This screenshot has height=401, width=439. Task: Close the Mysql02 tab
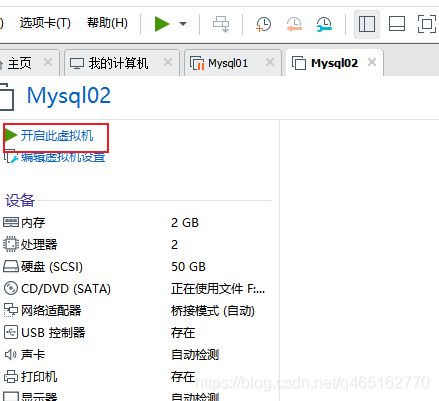click(x=372, y=62)
